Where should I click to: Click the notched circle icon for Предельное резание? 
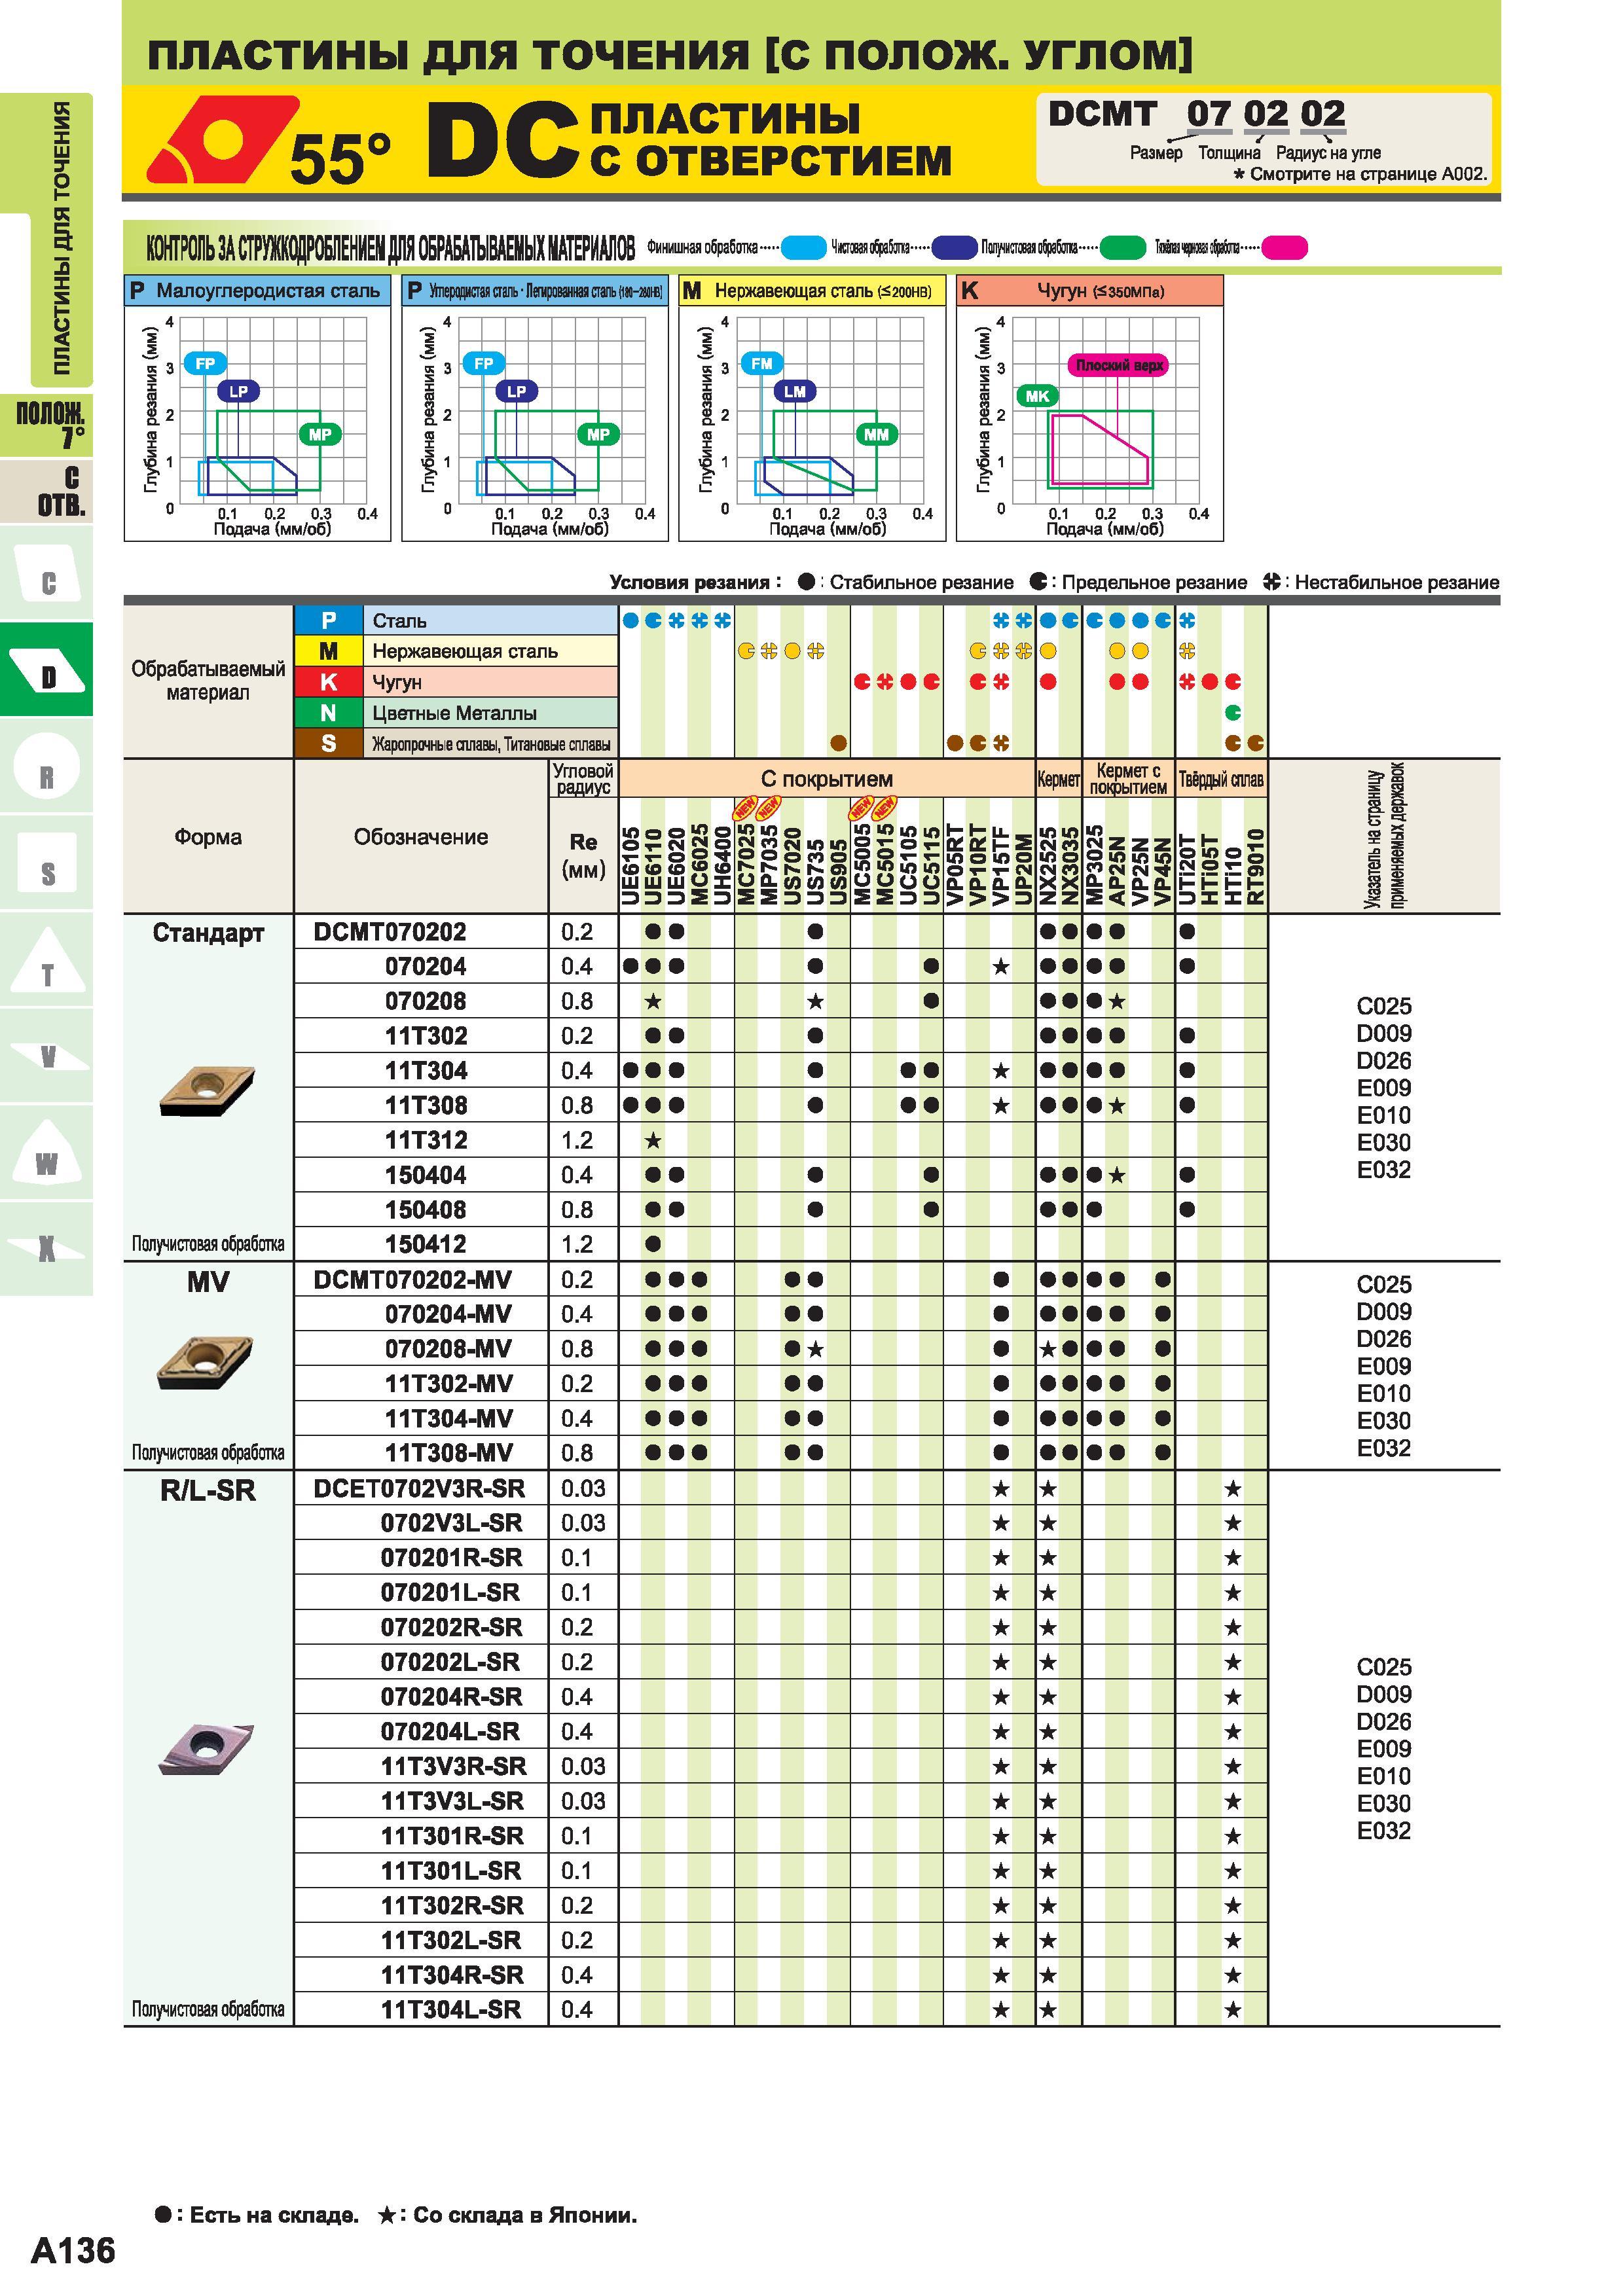coord(1038,582)
